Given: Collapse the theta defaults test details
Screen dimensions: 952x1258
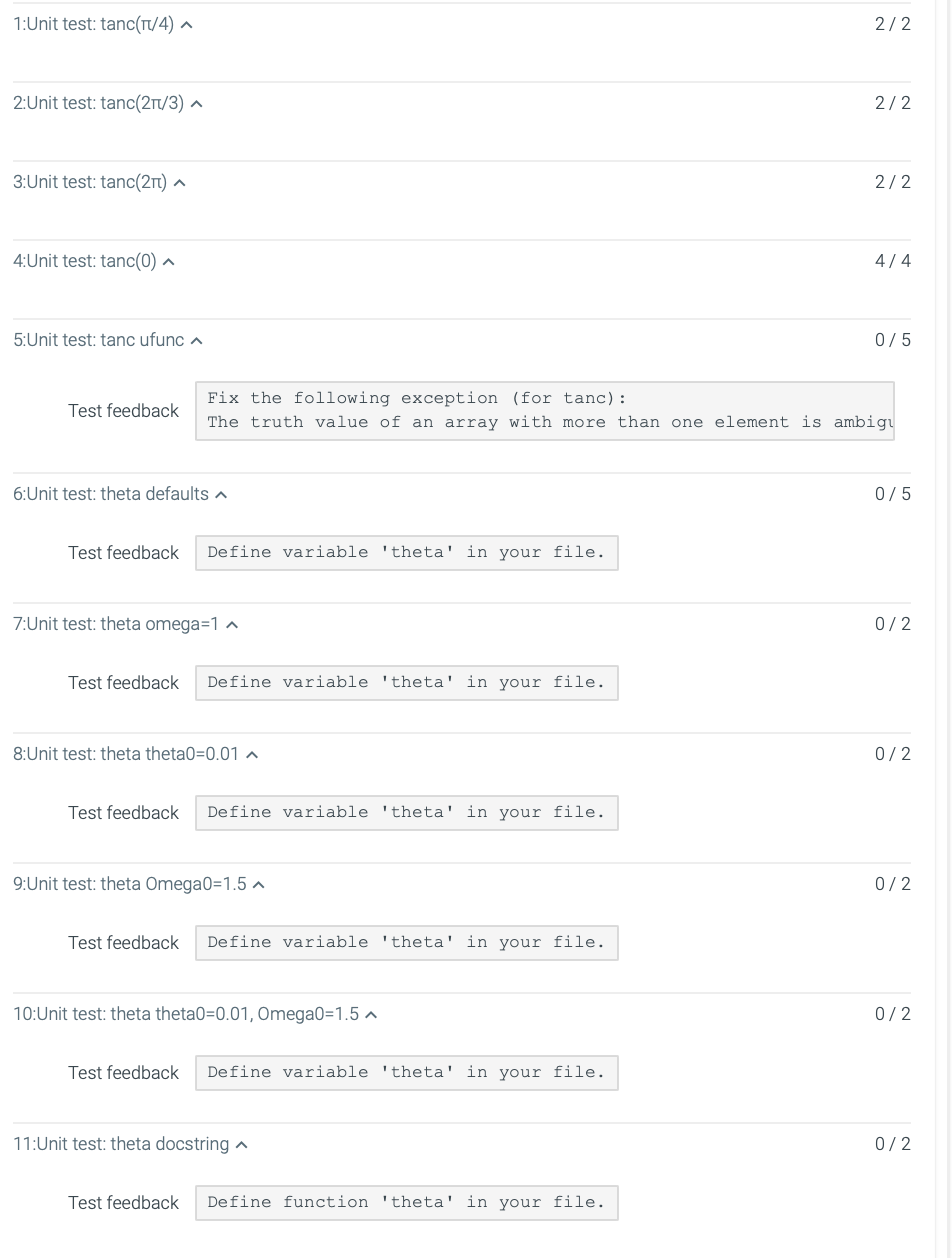Looking at the screenshot, I should point(220,494).
